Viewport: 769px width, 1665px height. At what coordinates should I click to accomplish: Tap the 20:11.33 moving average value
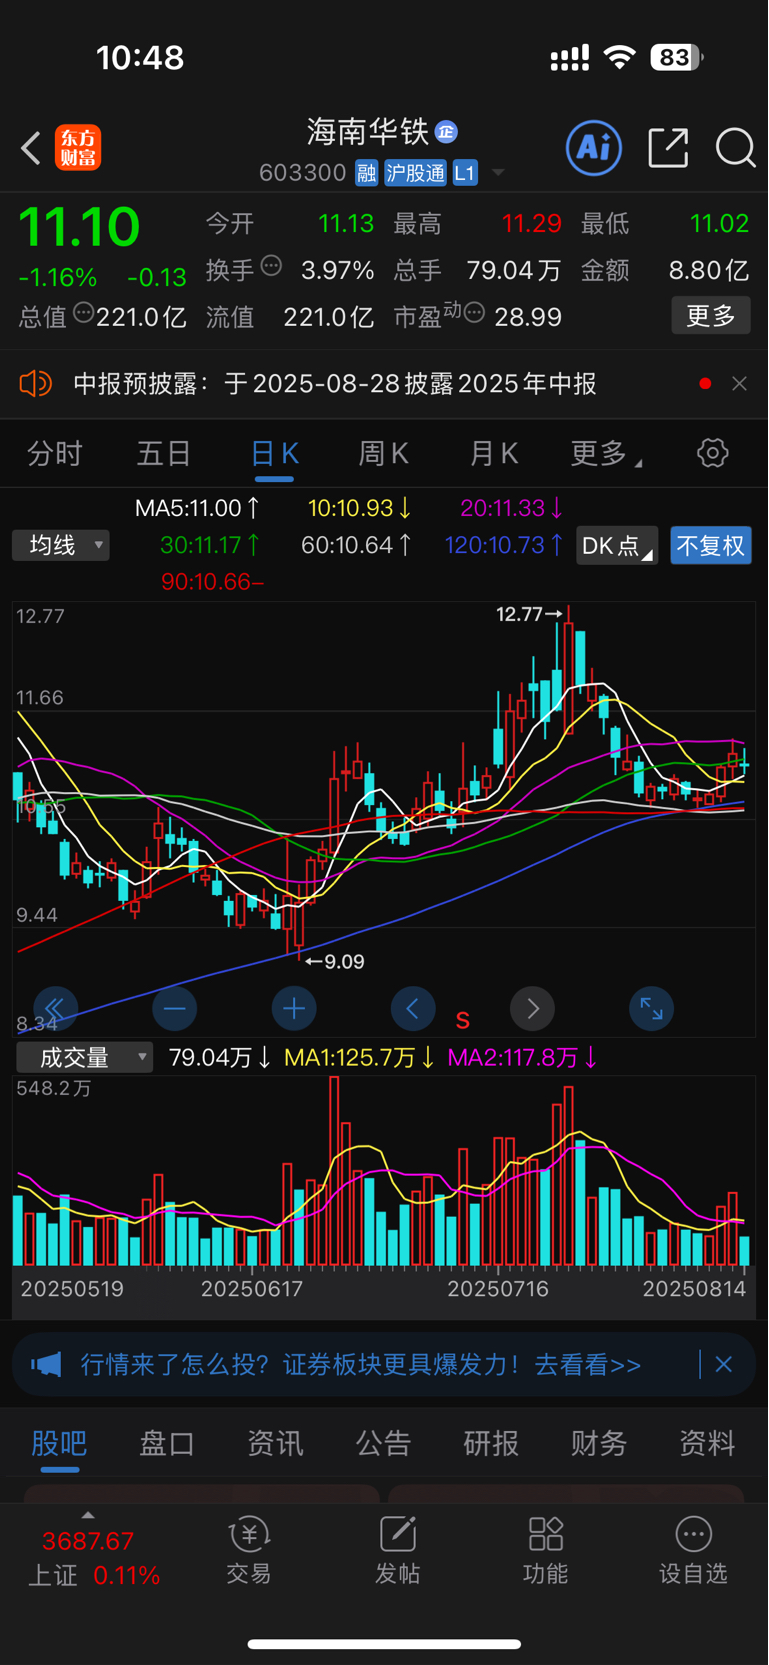click(x=511, y=508)
